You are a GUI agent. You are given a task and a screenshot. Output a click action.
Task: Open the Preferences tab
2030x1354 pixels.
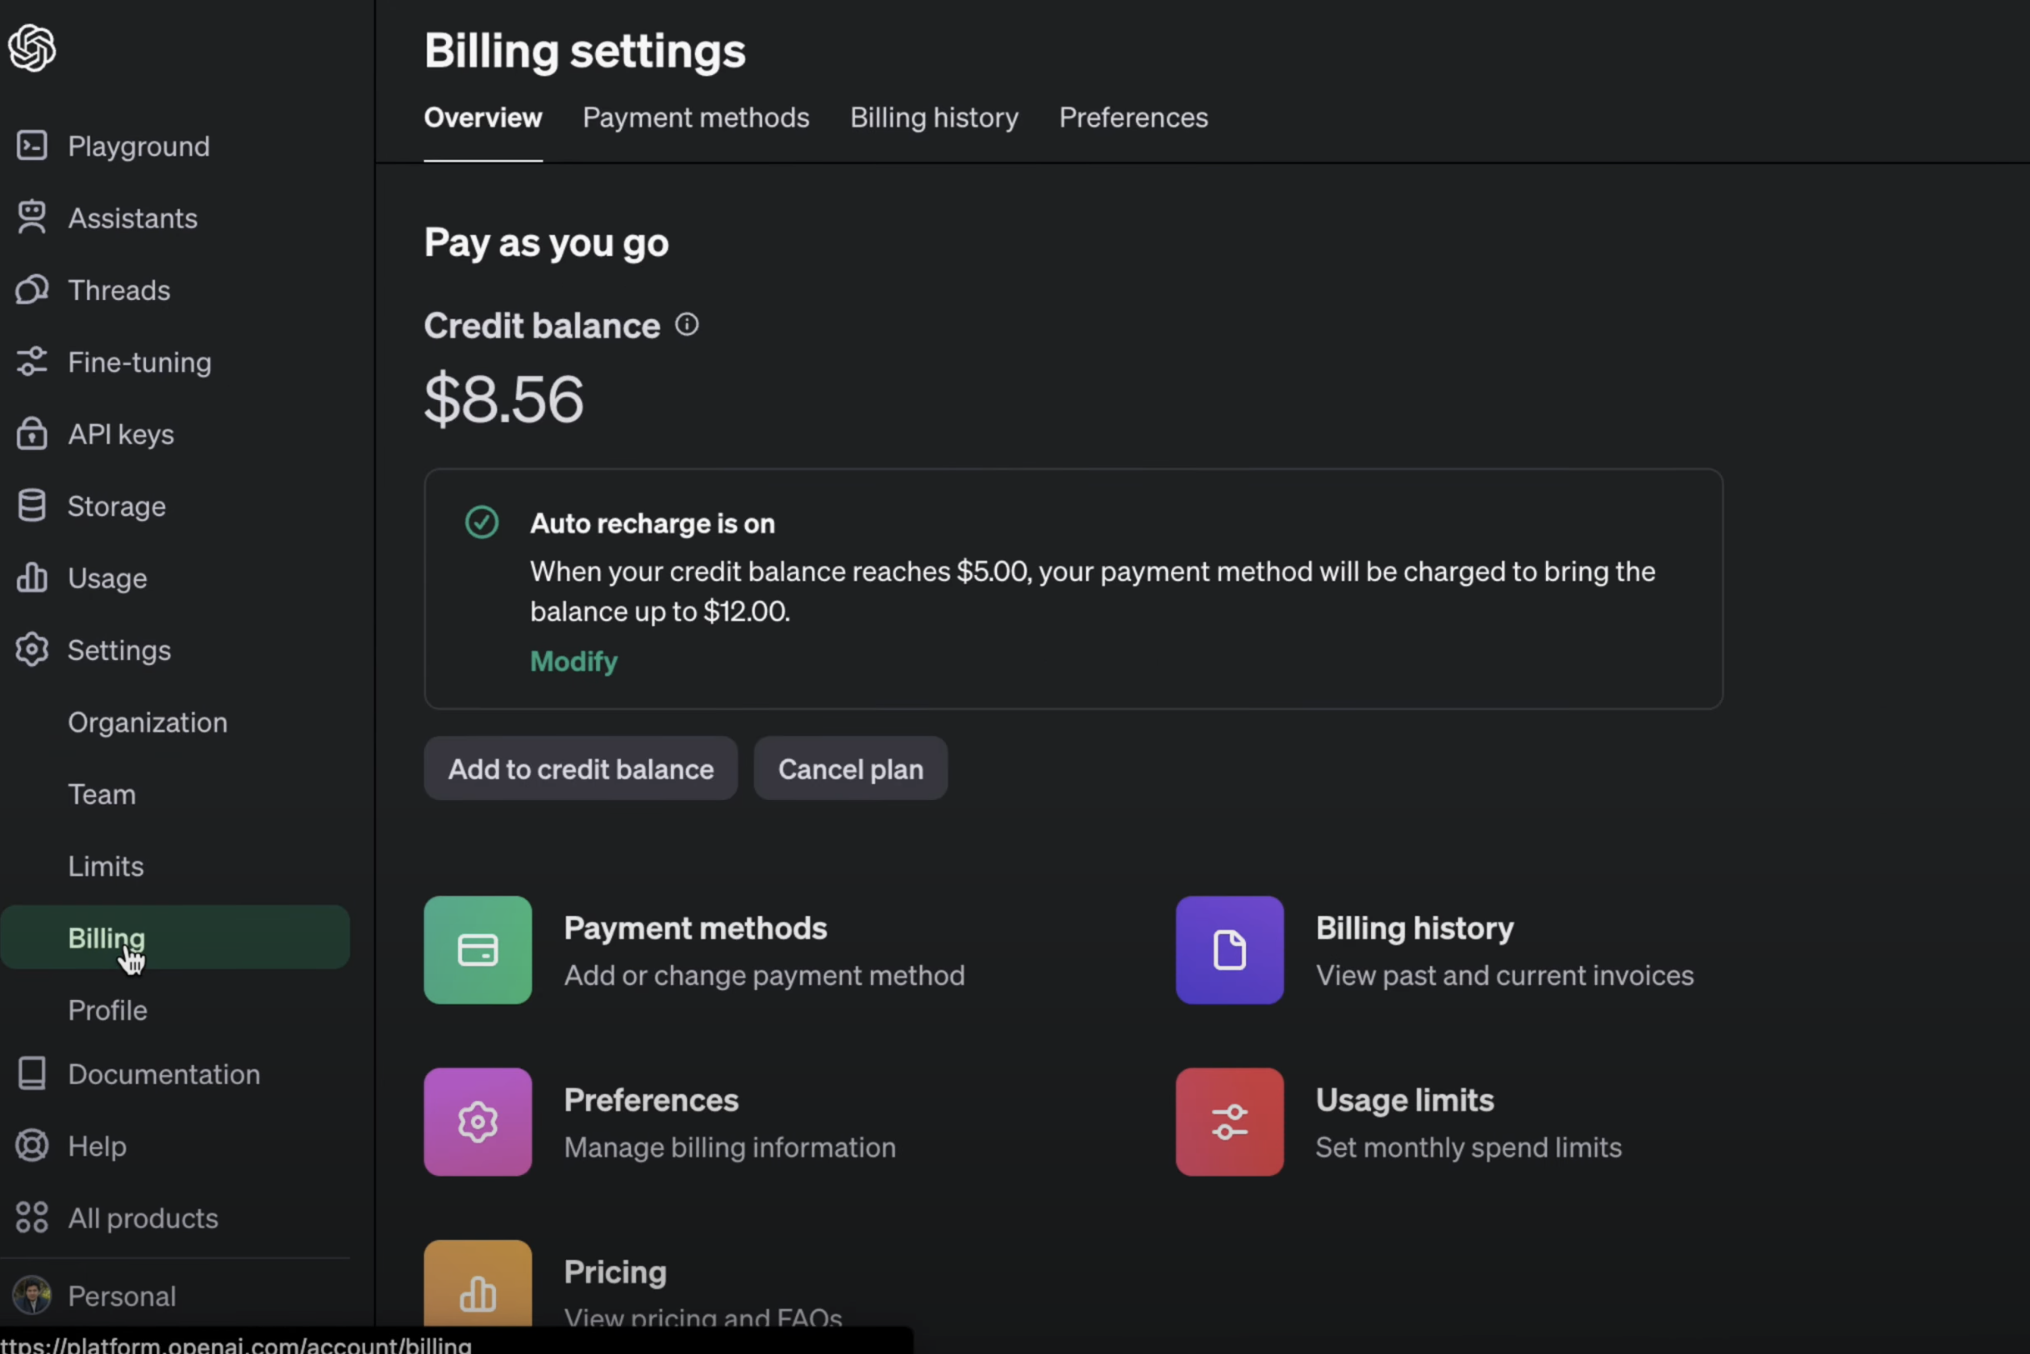pyautogui.click(x=1133, y=118)
